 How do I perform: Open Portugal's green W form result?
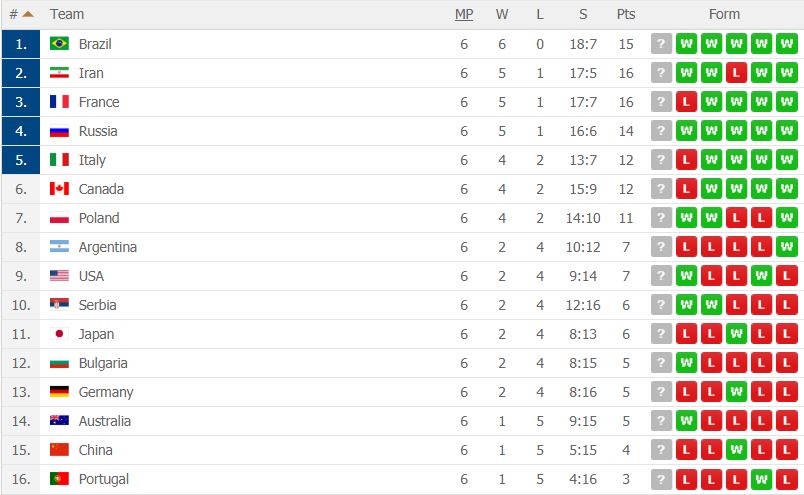point(761,479)
